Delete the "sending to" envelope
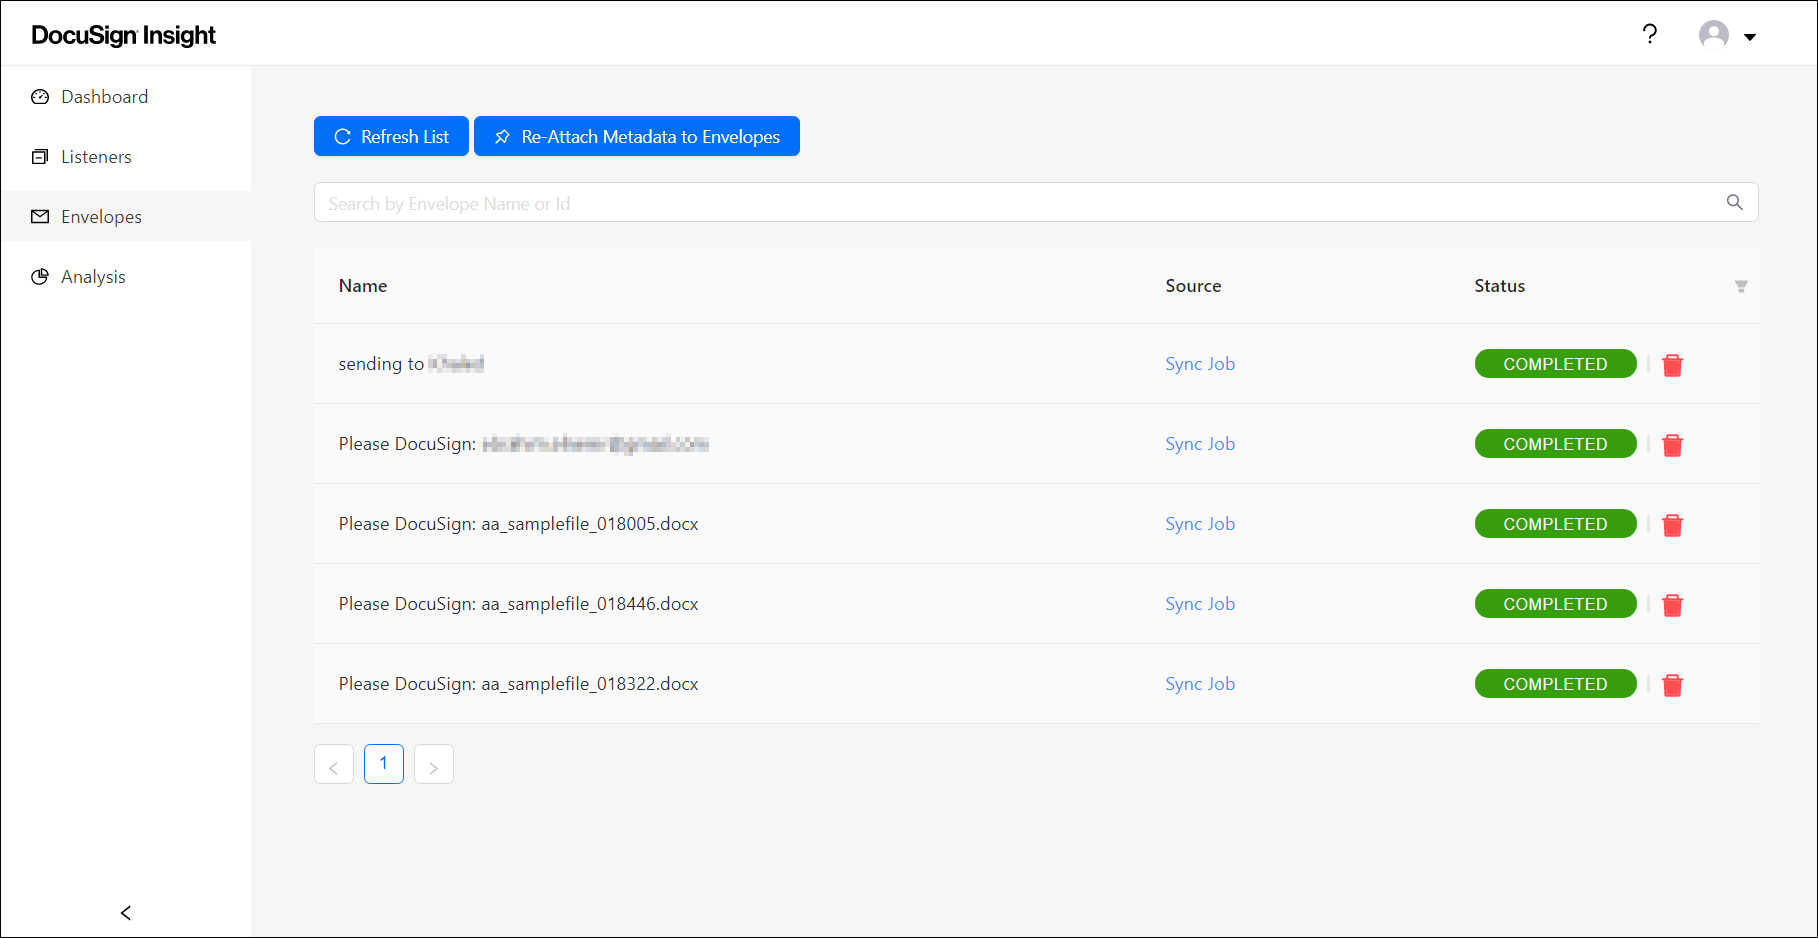The width and height of the screenshot is (1818, 938). point(1671,365)
